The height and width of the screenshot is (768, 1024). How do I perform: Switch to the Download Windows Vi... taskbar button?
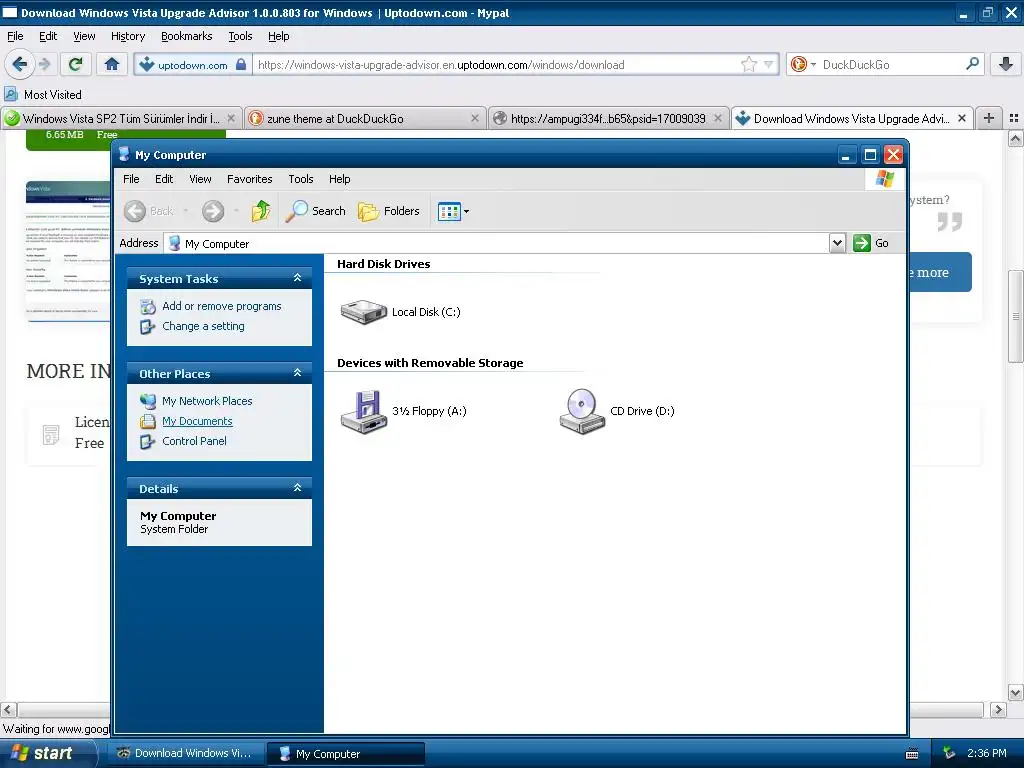tap(186, 753)
